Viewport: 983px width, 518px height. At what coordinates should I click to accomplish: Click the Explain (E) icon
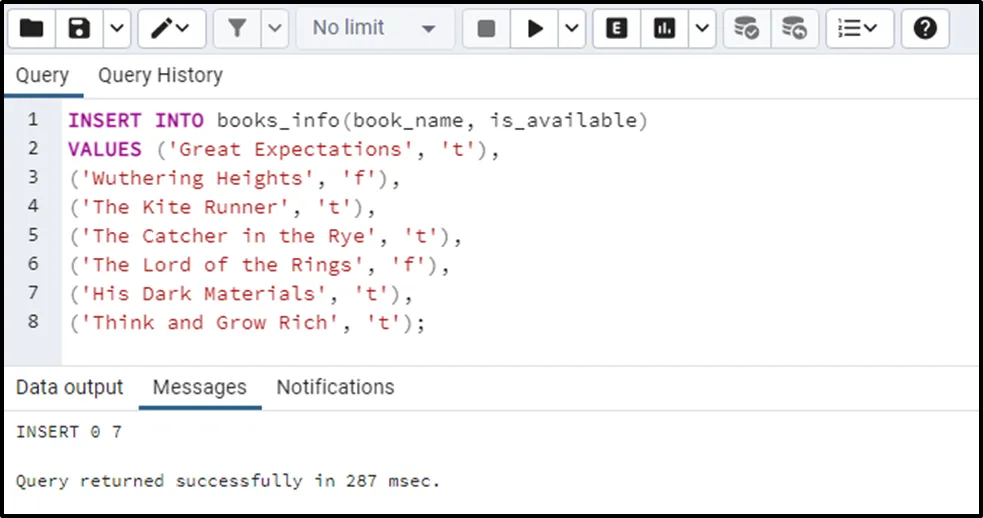point(617,28)
